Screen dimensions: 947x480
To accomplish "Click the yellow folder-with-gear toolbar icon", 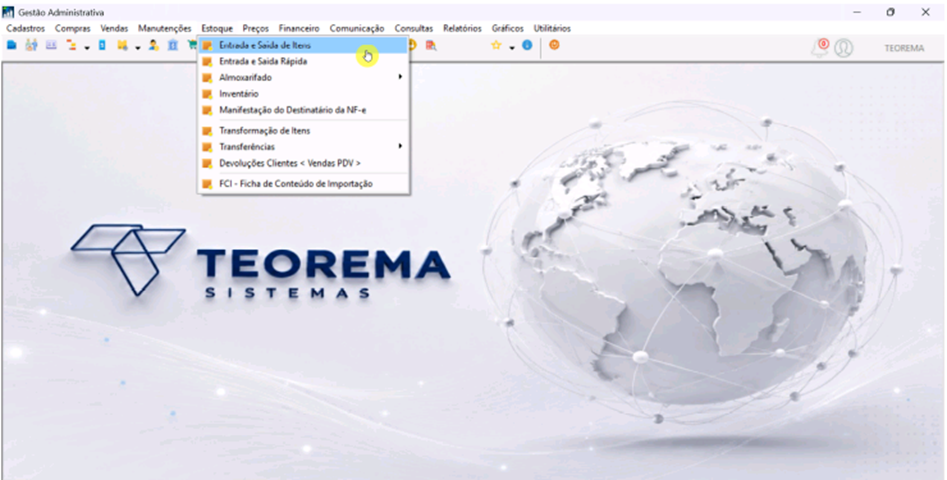I will (123, 45).
